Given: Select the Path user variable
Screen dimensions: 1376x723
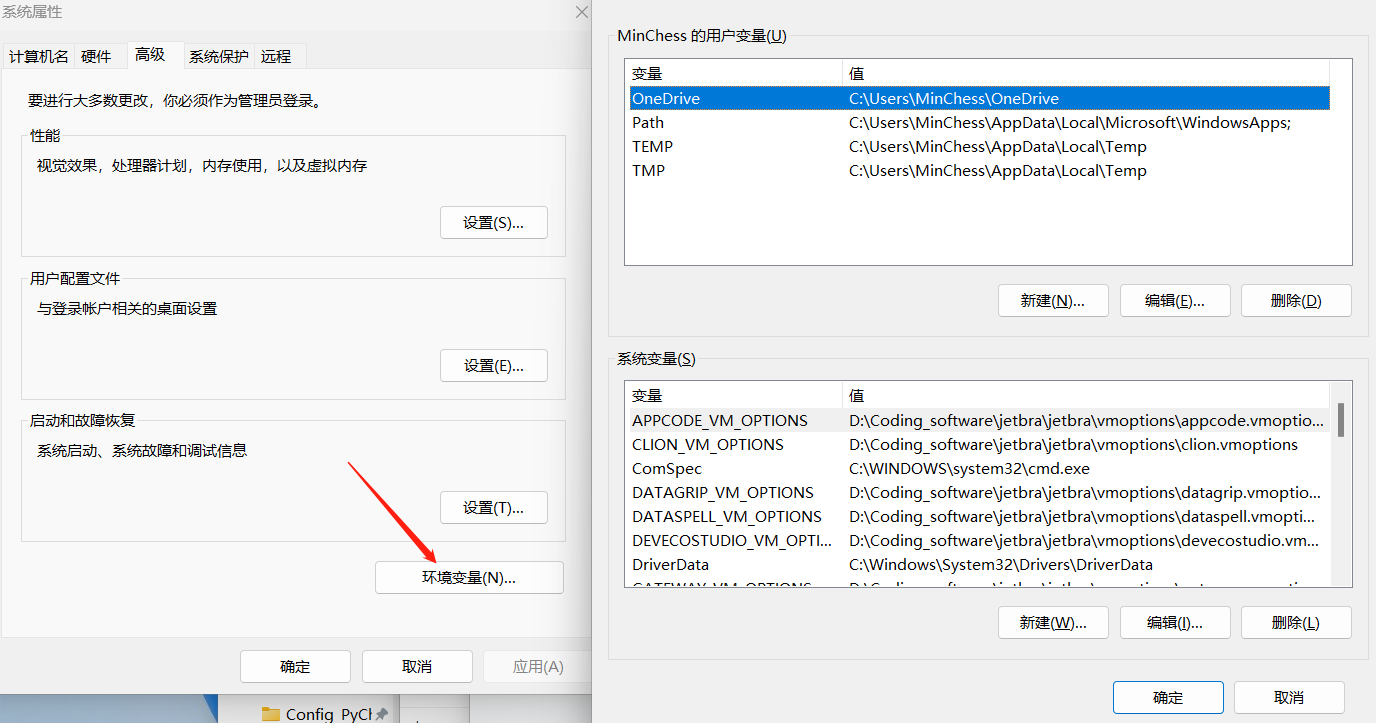Looking at the screenshot, I should pos(980,122).
